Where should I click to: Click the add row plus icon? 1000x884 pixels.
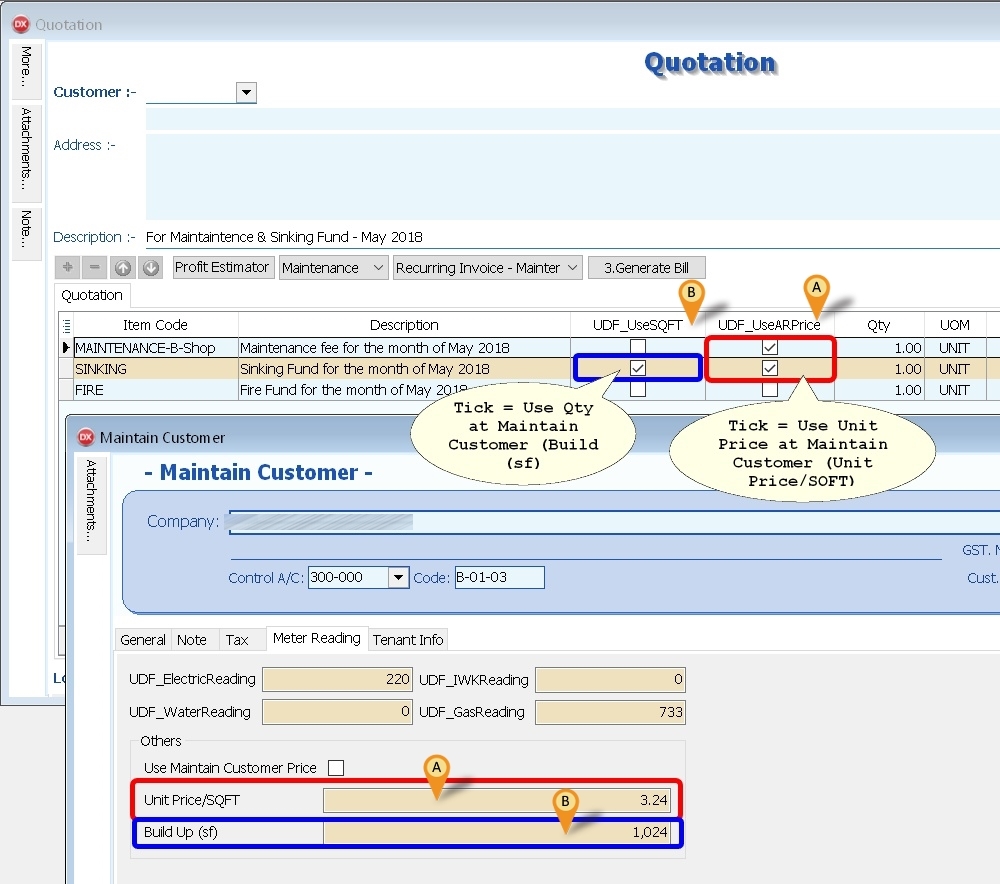(x=68, y=268)
